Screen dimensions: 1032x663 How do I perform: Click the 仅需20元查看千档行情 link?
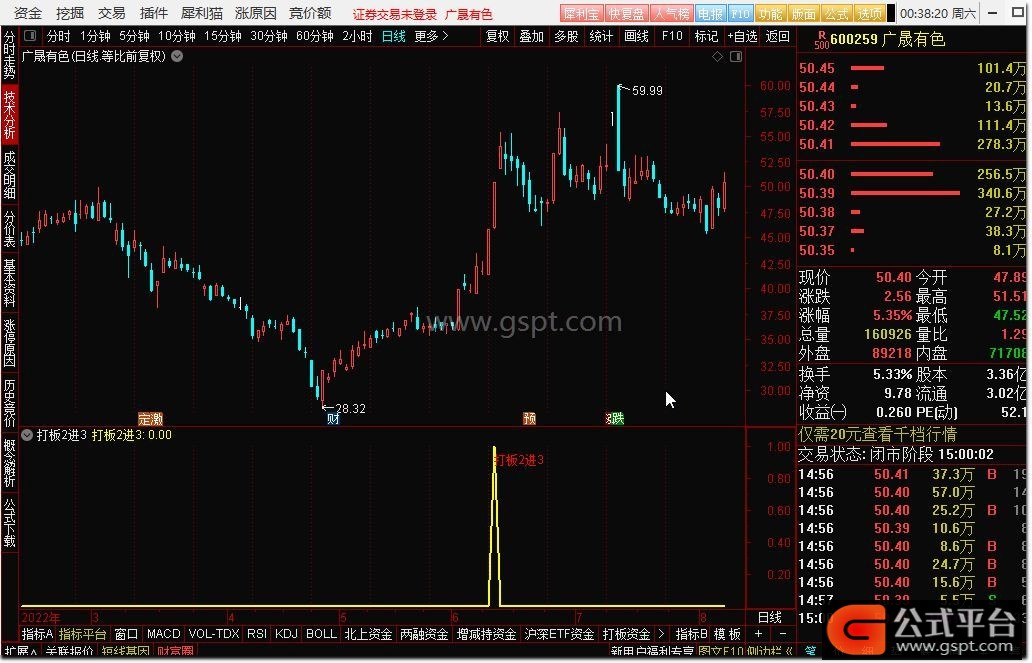coord(877,435)
